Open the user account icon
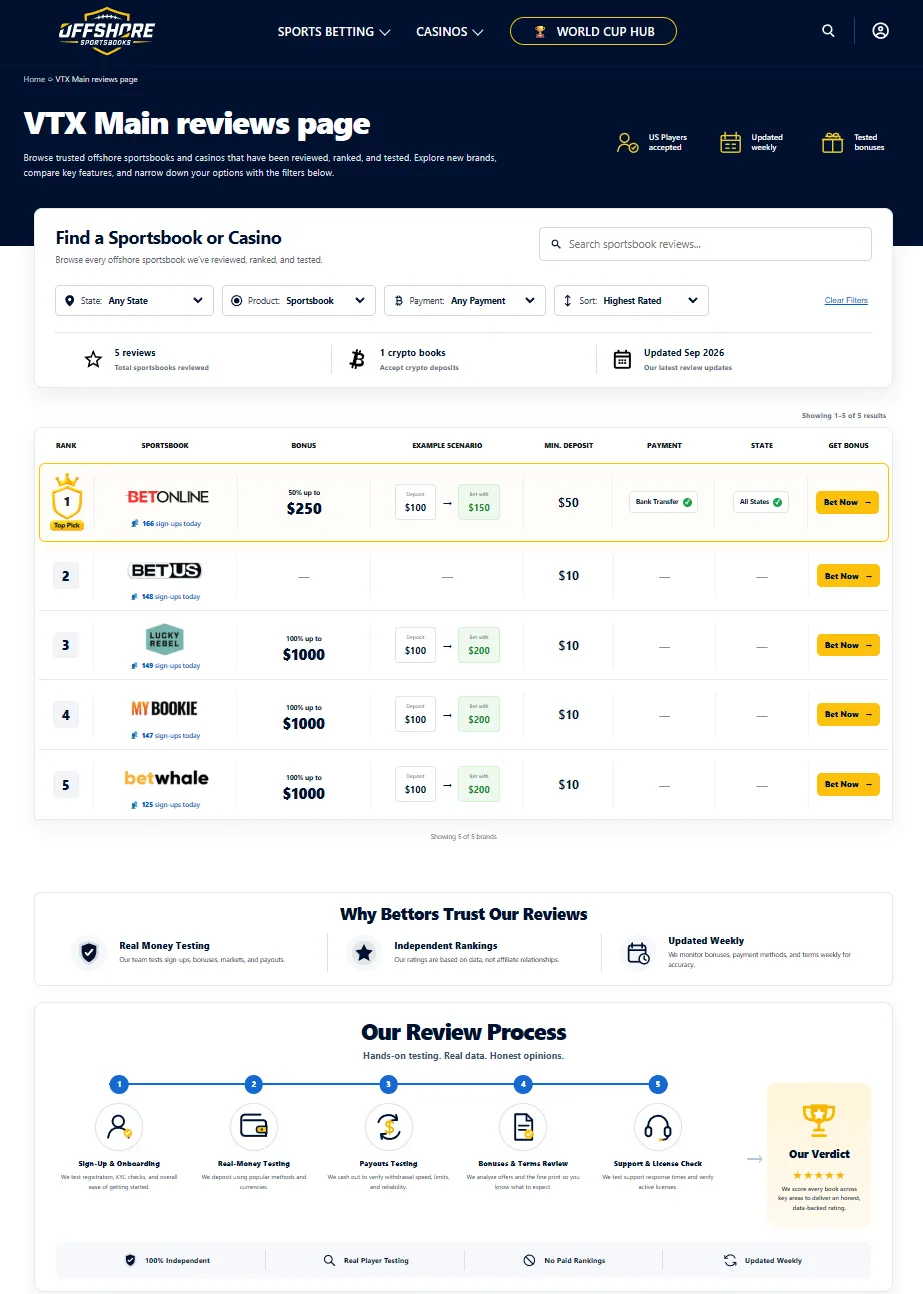The image size is (923, 1294). point(880,31)
